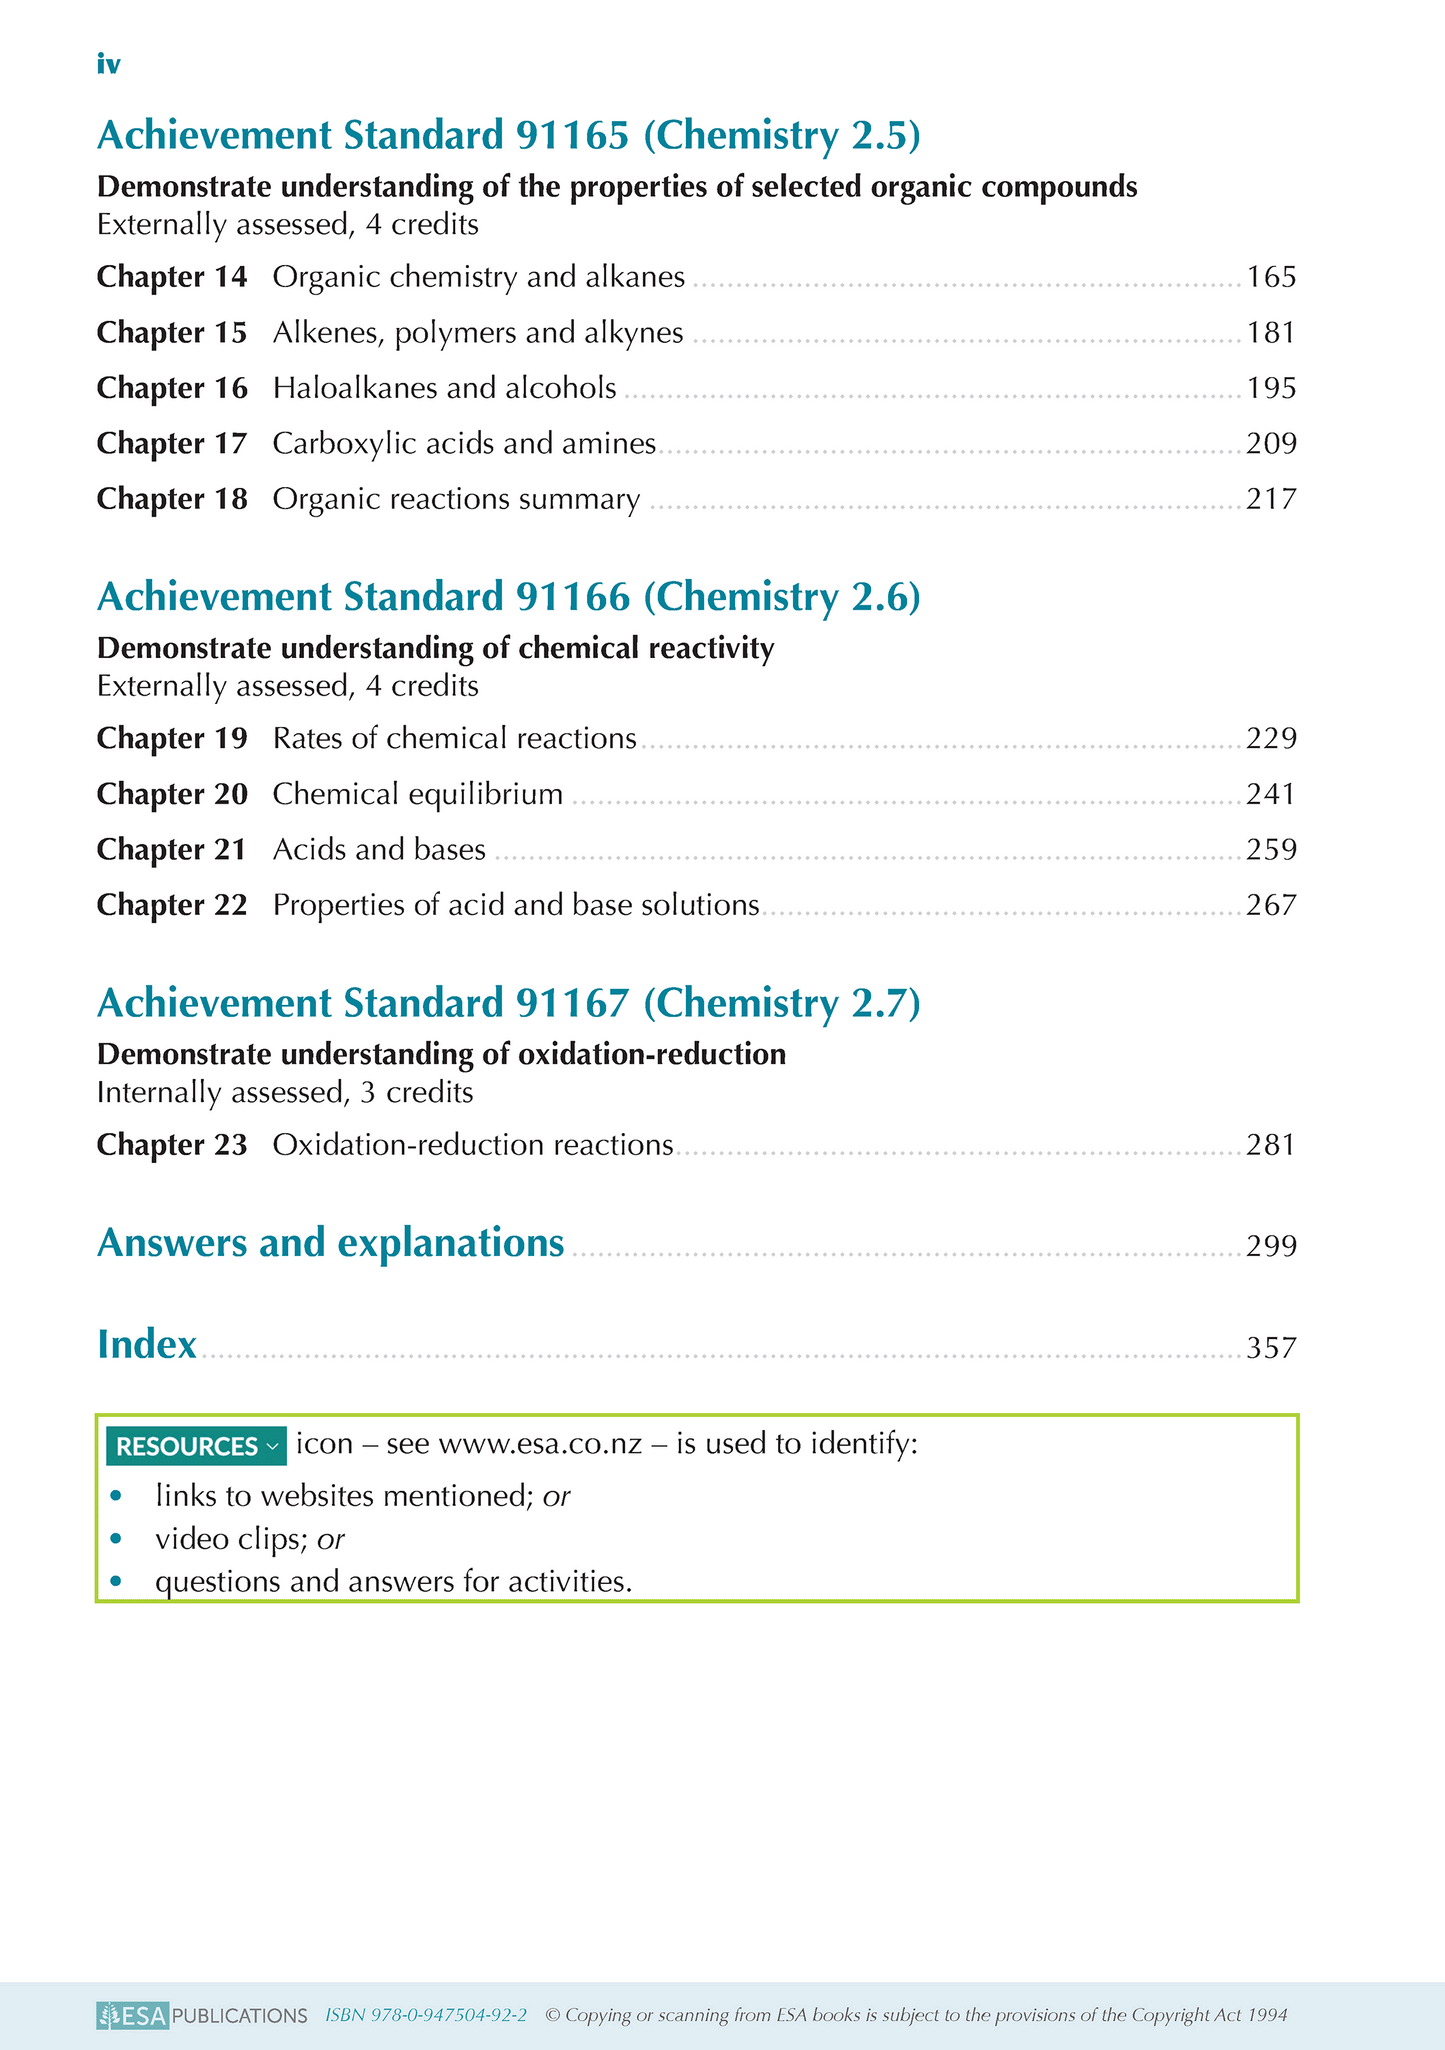Go to Chapter 15 Alkenes, polymers and alkynes
1445x2050 pixels.
[477, 333]
